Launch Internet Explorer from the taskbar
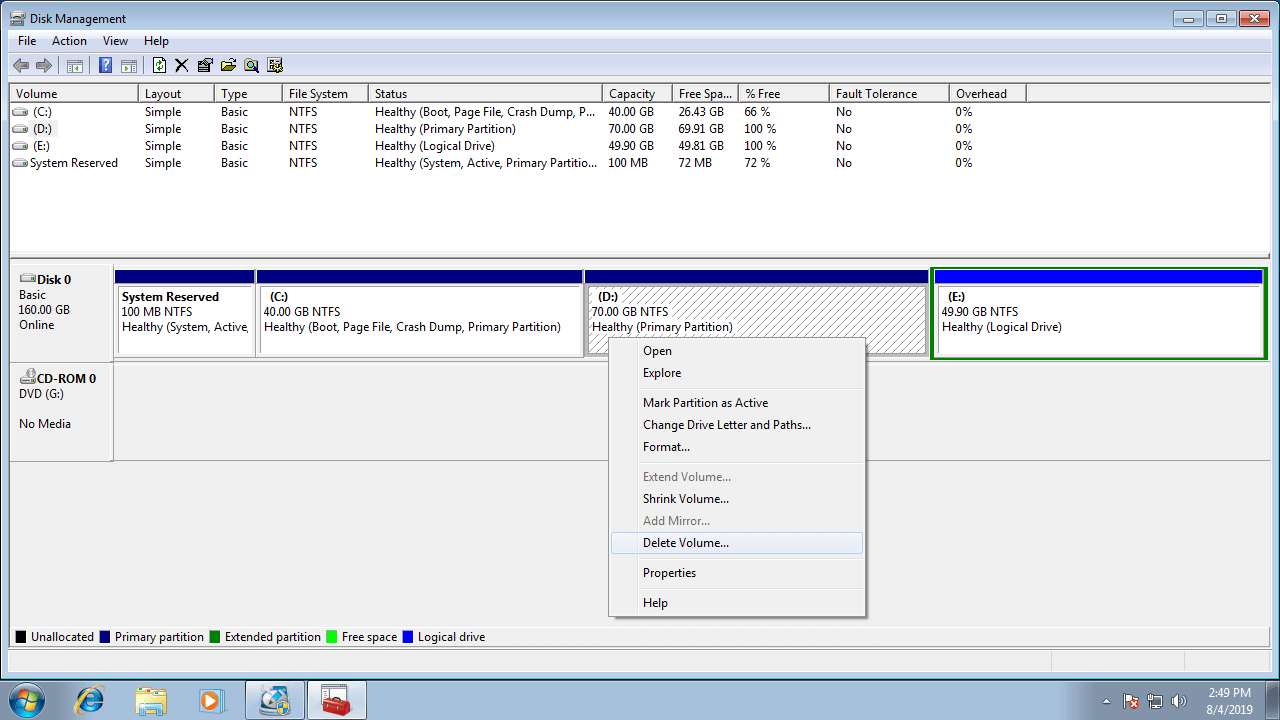The image size is (1280, 720). 89,700
